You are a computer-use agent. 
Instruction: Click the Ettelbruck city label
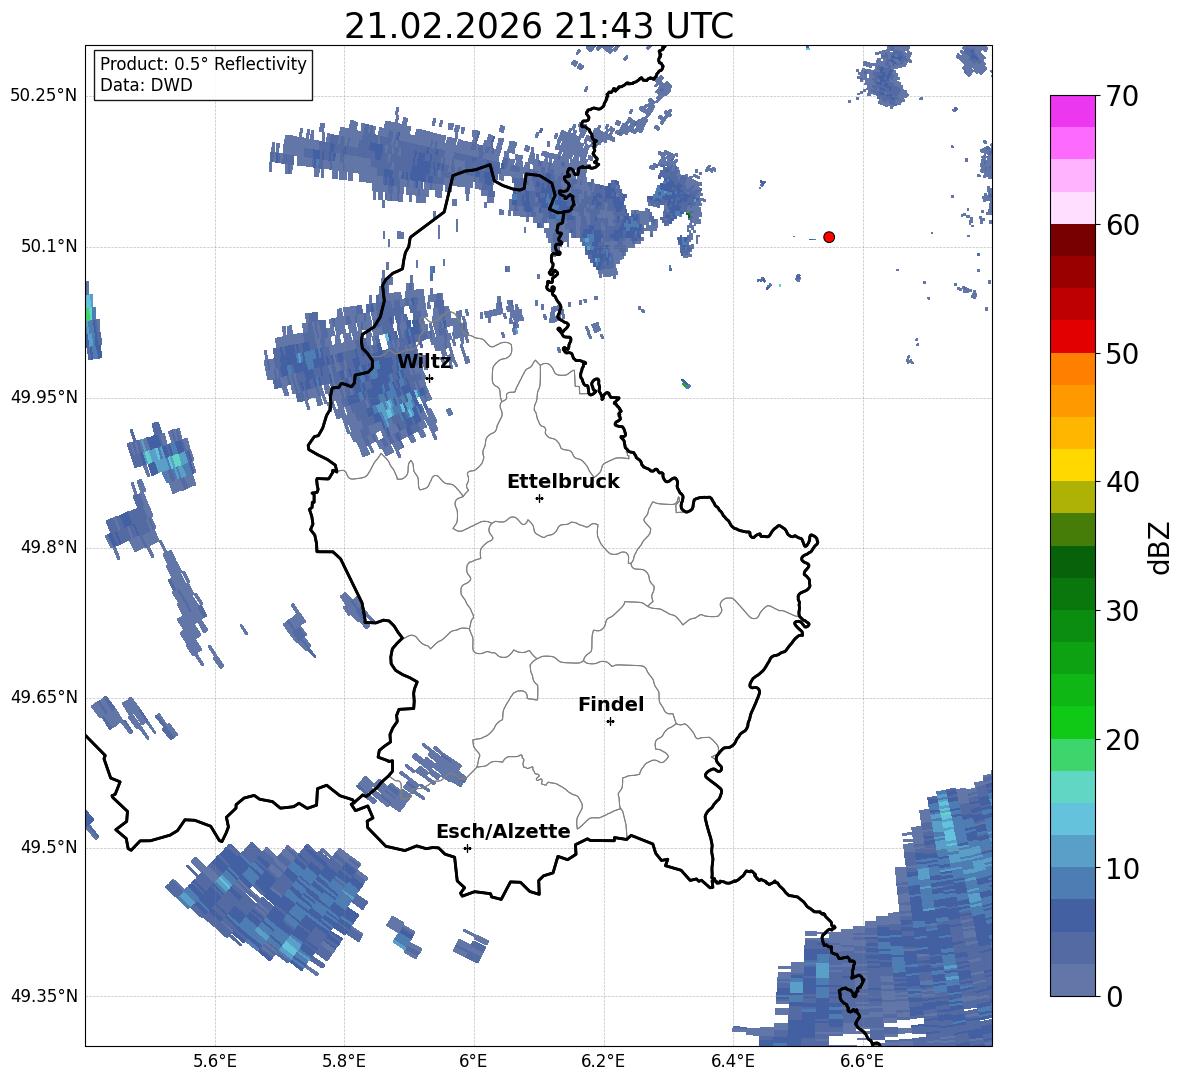pos(563,482)
